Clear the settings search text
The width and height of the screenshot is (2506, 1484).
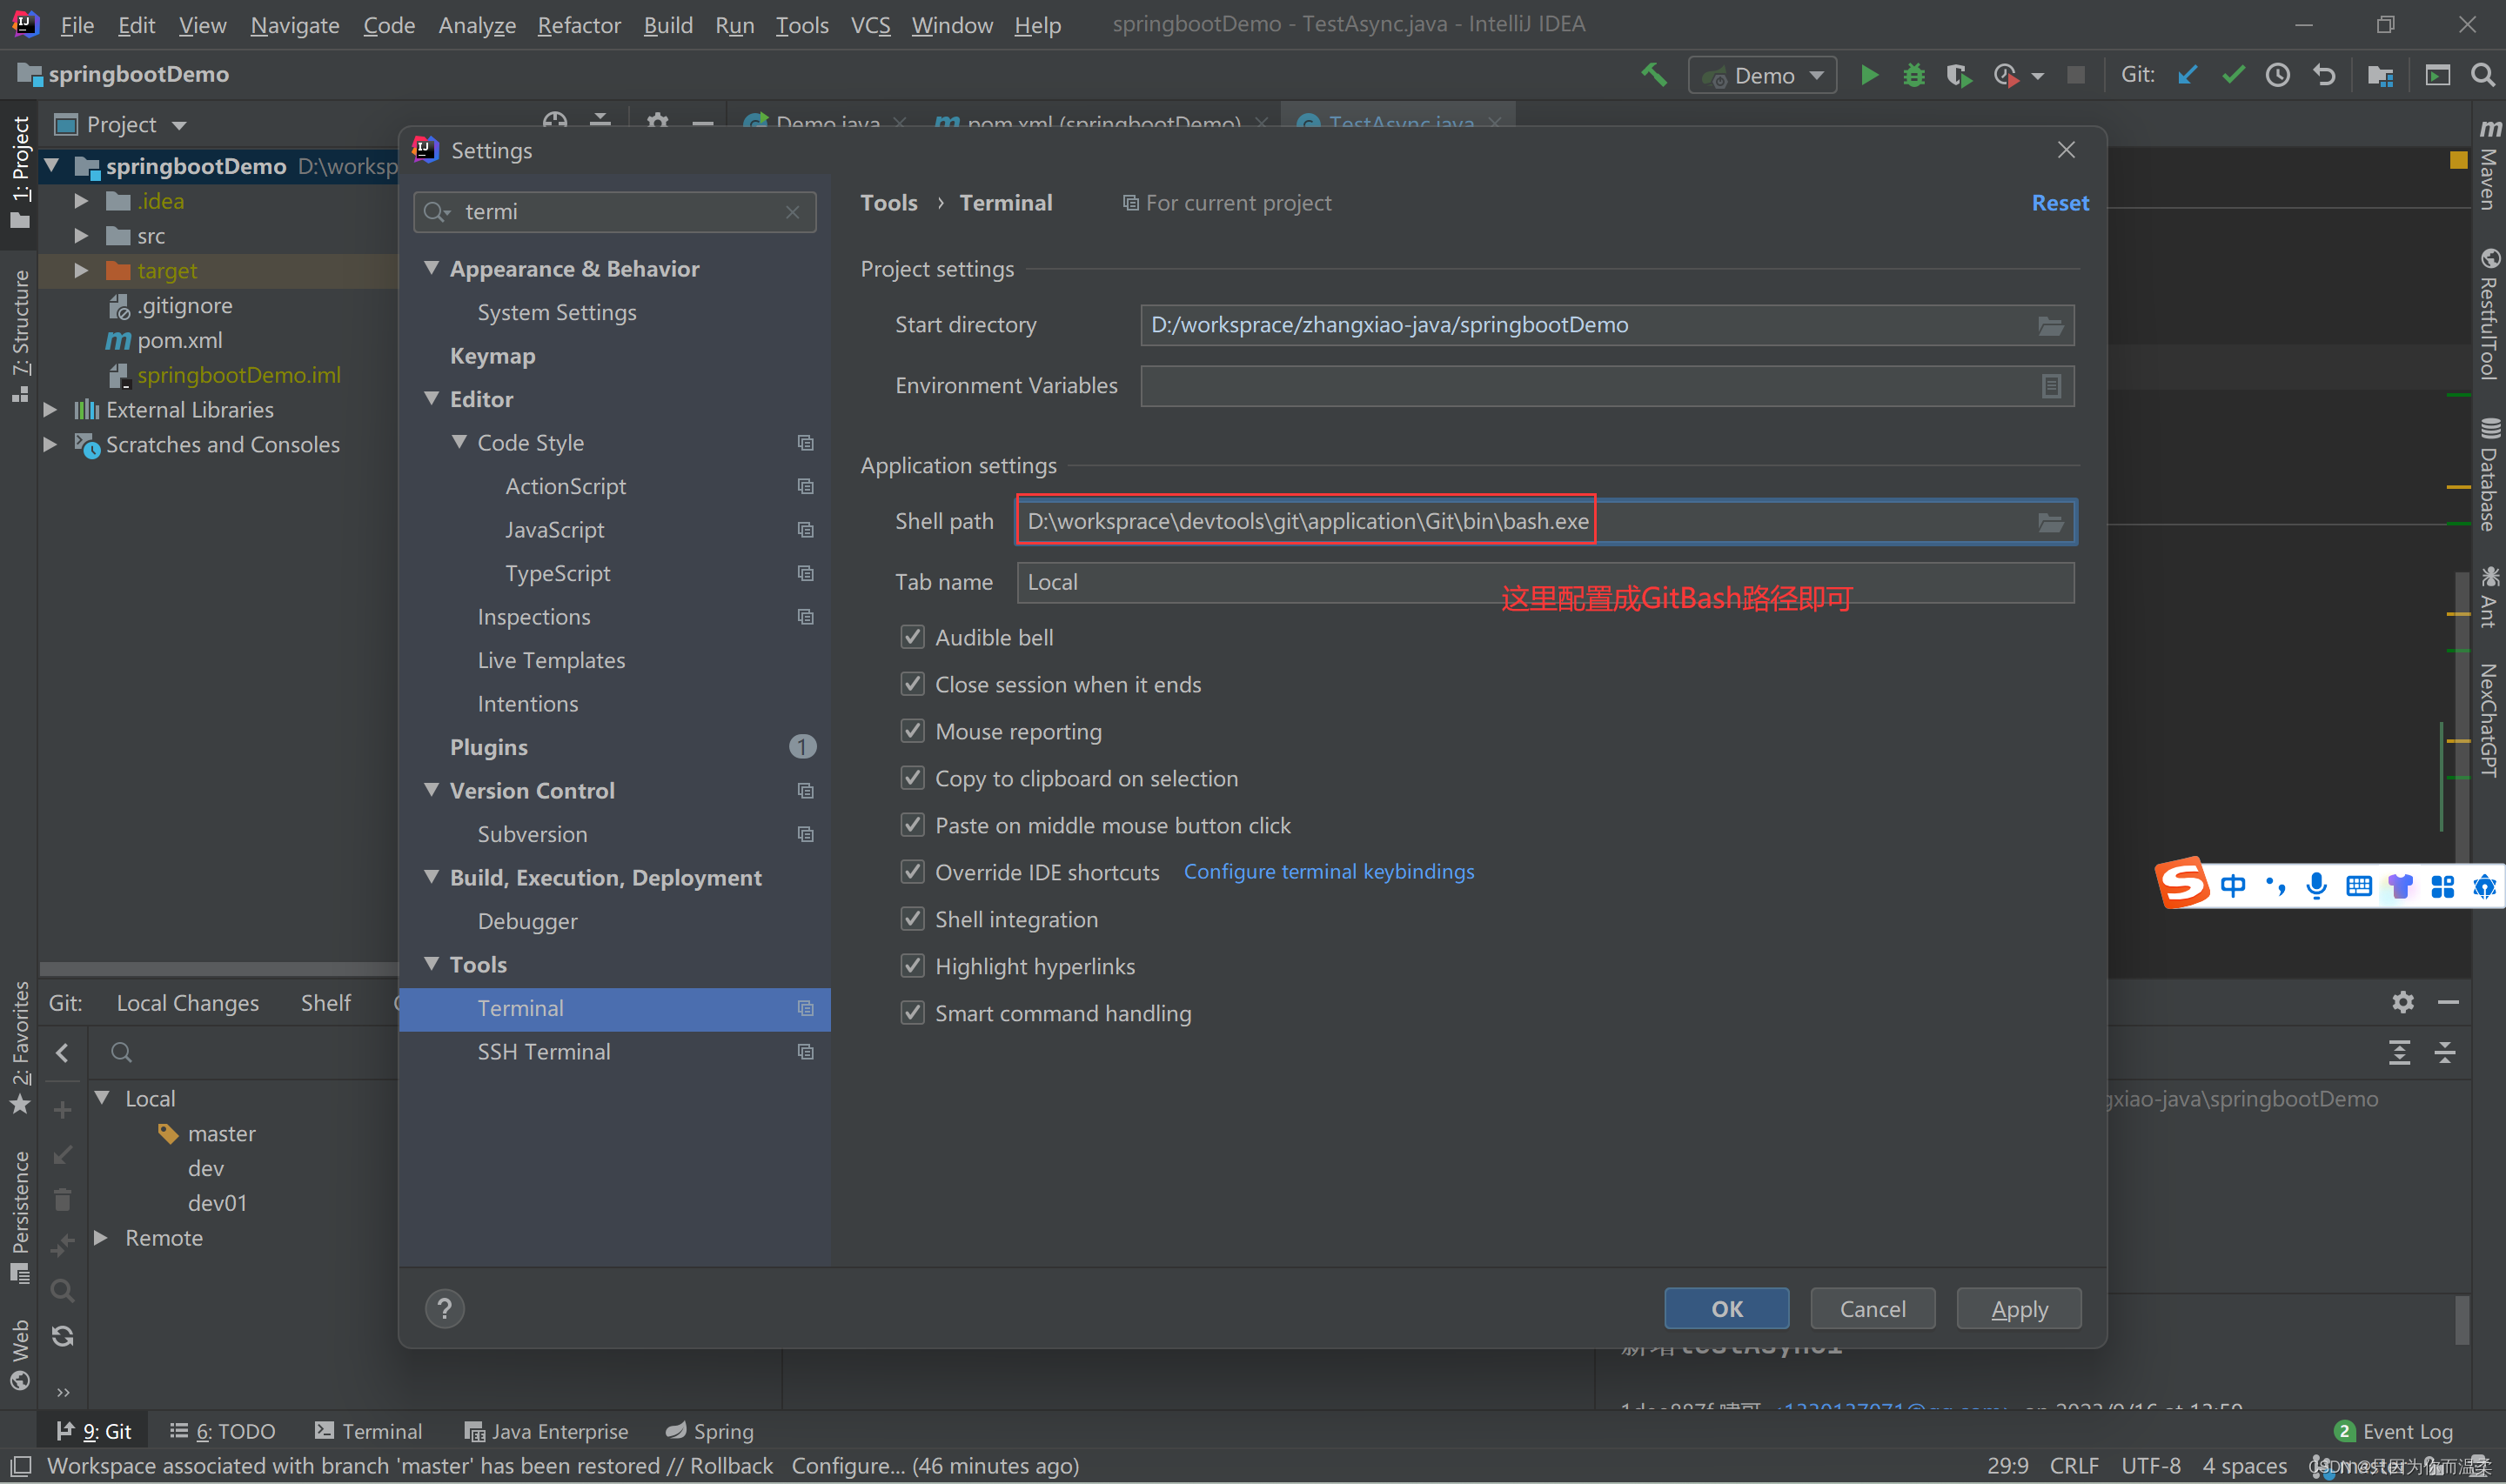click(x=793, y=212)
